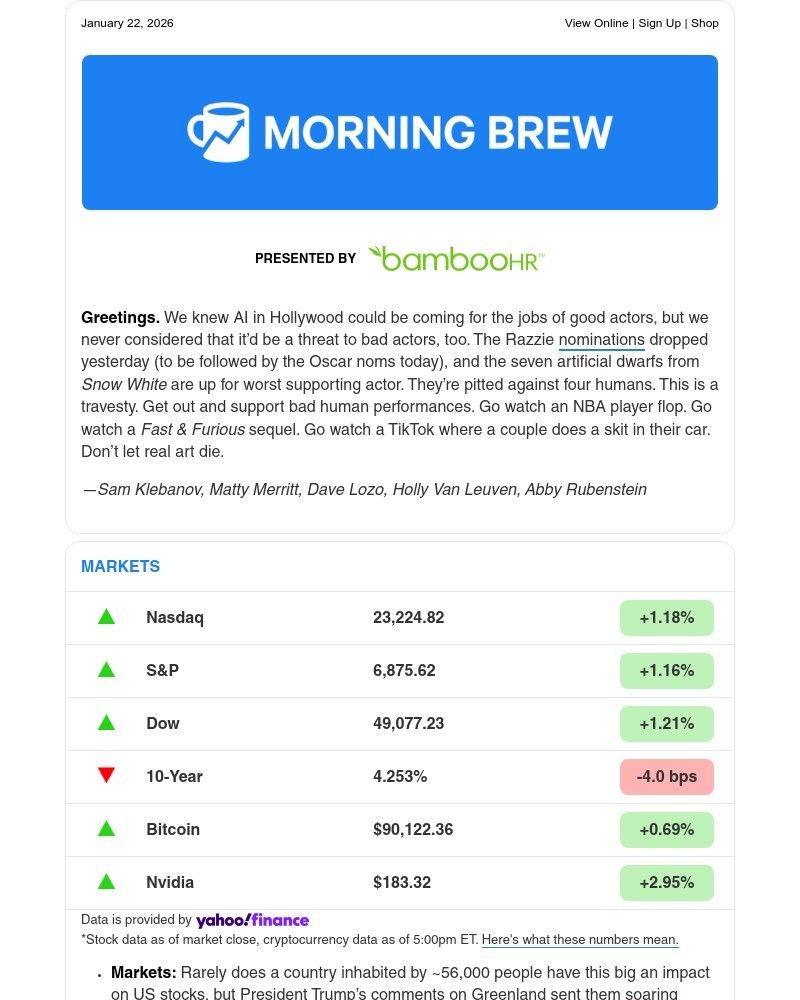Viewport: 800px width, 1000px height.
Task: Select the green triangle beside Dow
Action: point(107,723)
